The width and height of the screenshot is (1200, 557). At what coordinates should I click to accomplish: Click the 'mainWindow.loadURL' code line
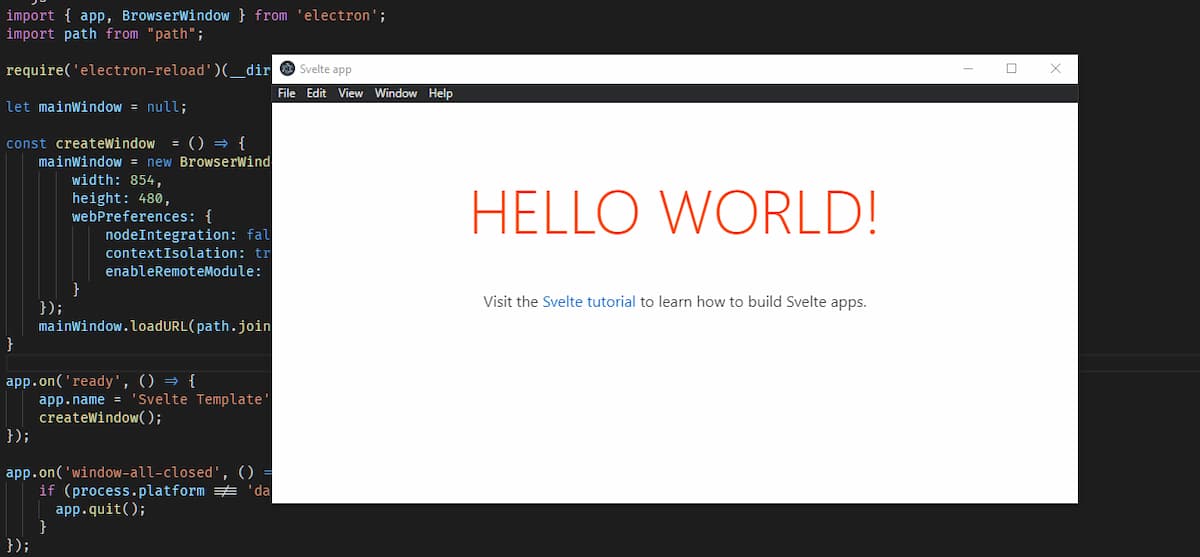tap(155, 326)
